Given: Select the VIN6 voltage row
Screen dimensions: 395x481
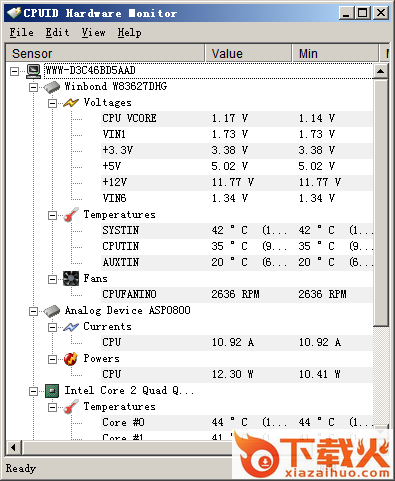Looking at the screenshot, I should click(237, 198).
